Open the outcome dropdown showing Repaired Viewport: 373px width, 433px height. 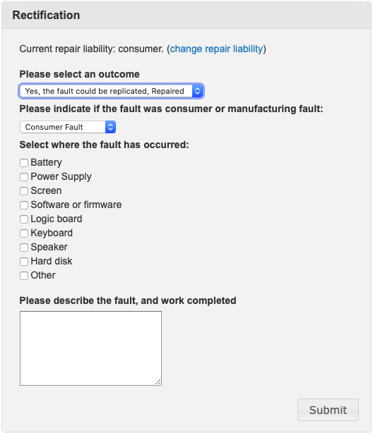(x=111, y=91)
